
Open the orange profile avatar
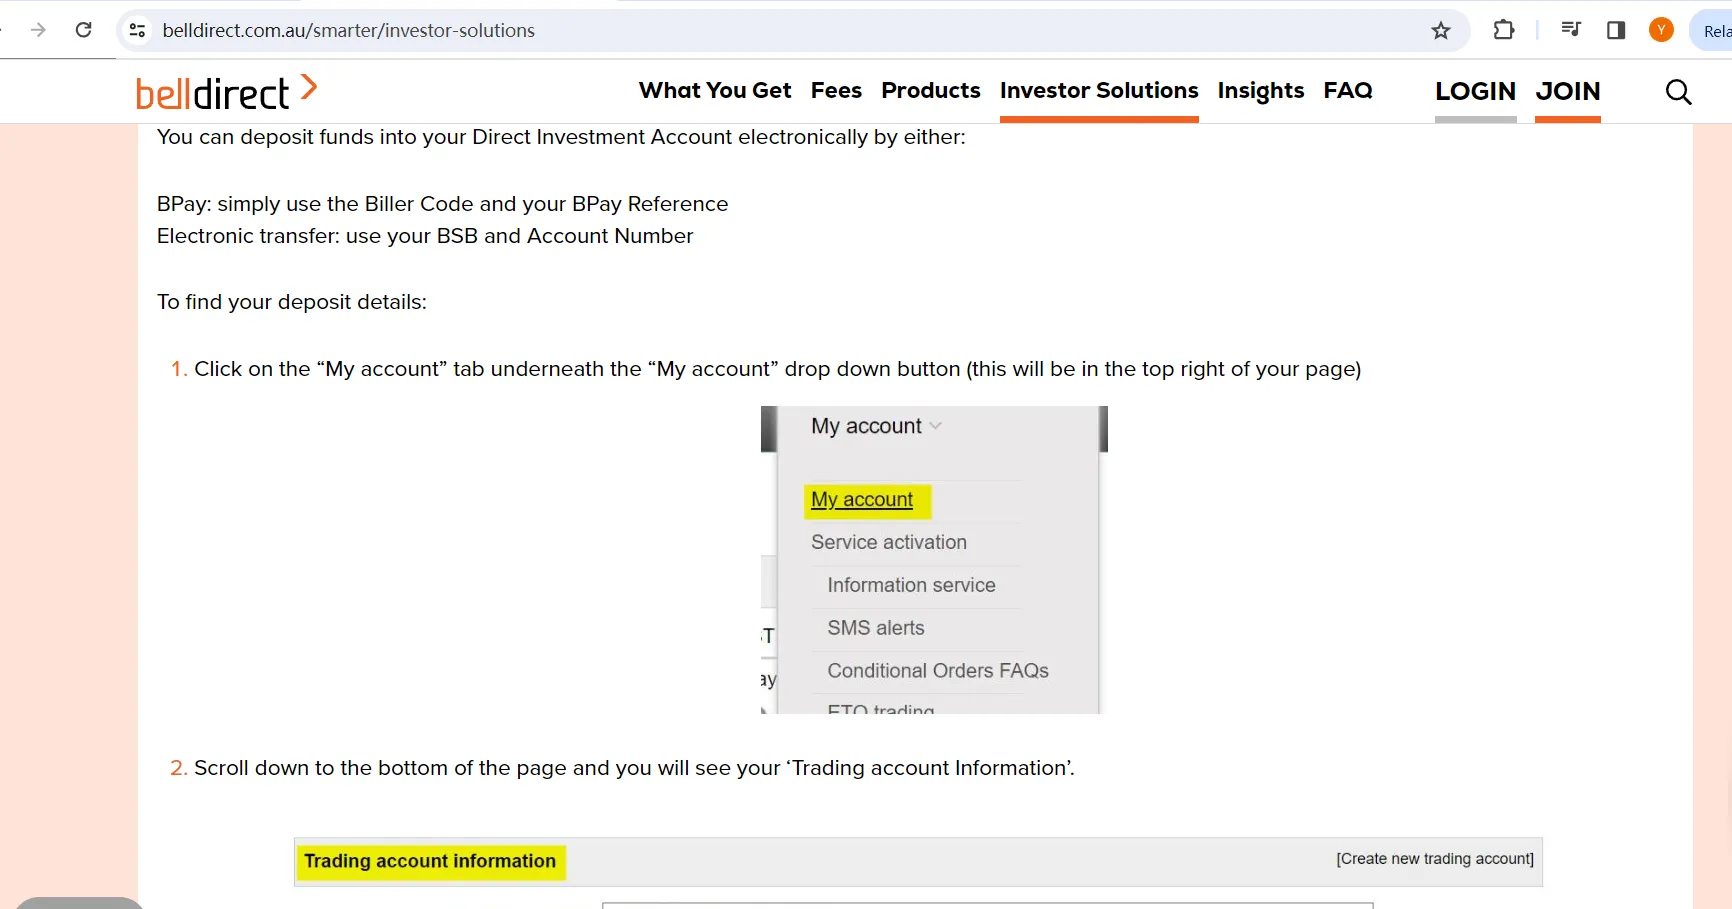tap(1661, 30)
